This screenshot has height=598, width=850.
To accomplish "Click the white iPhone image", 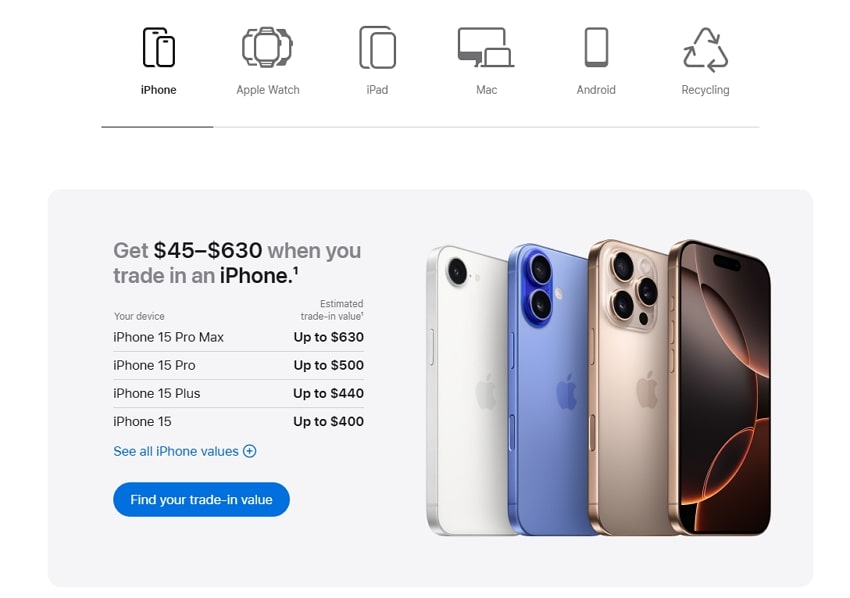I will click(468, 390).
